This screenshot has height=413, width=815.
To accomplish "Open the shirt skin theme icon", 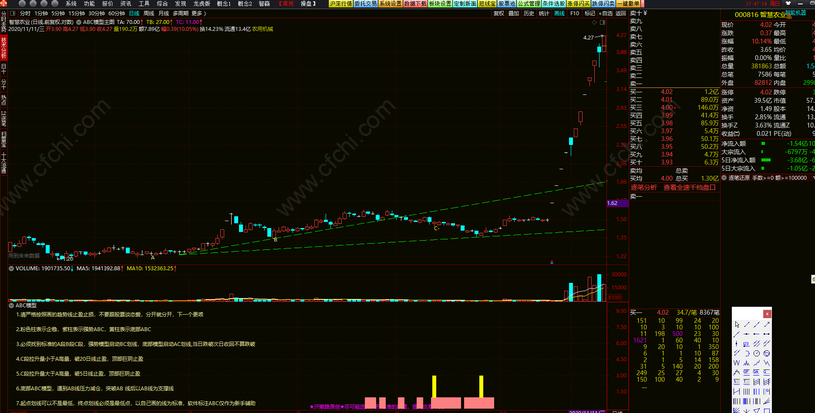I will pyautogui.click(x=788, y=4).
